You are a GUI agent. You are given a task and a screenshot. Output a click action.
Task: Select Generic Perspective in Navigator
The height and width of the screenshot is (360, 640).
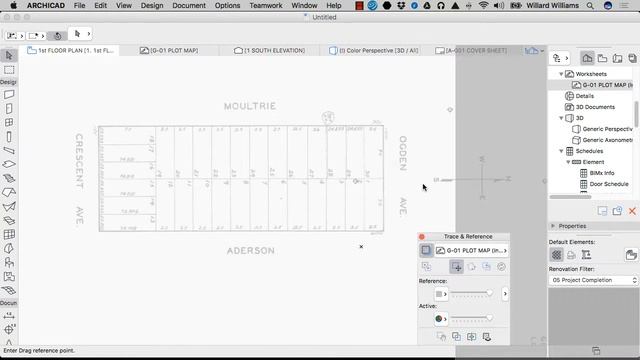click(603, 129)
